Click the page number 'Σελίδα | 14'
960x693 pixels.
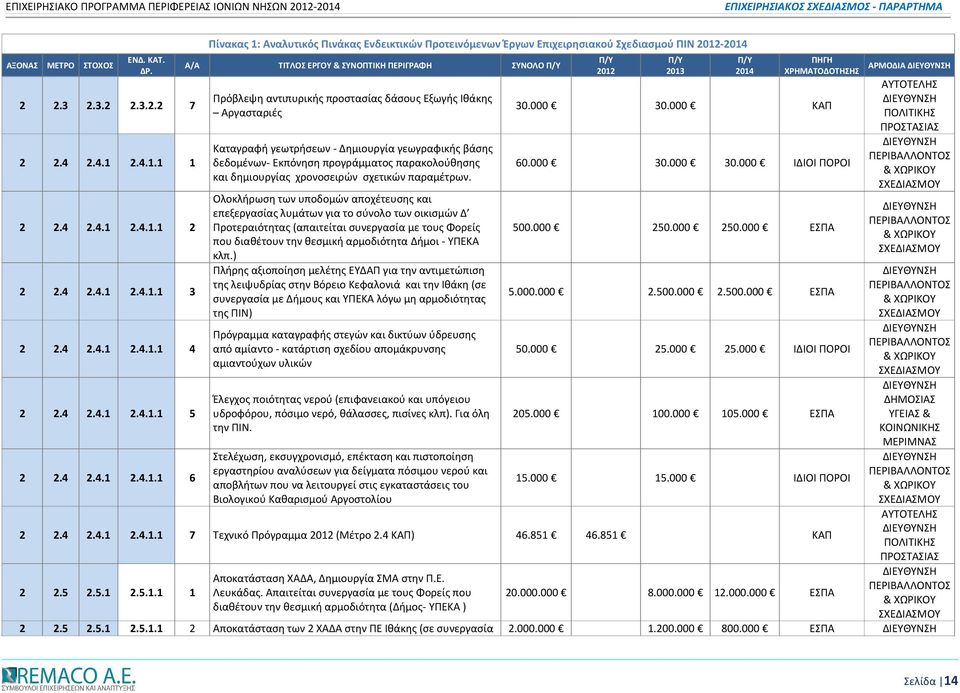pyautogui.click(x=930, y=680)
